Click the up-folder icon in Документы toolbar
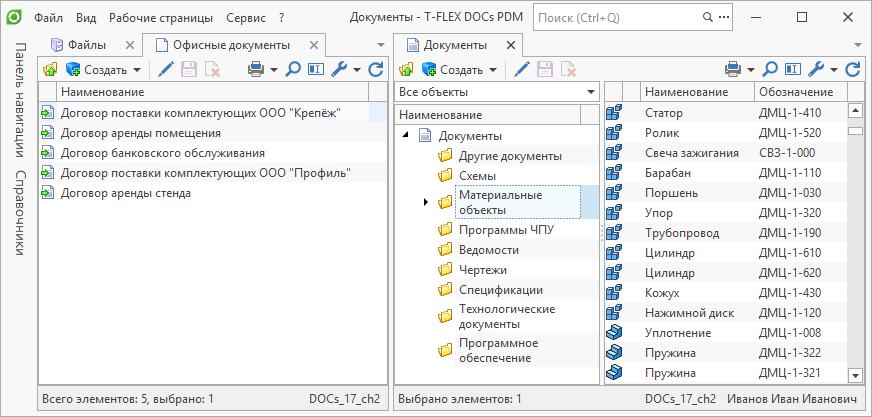The height and width of the screenshot is (417, 872). click(406, 70)
